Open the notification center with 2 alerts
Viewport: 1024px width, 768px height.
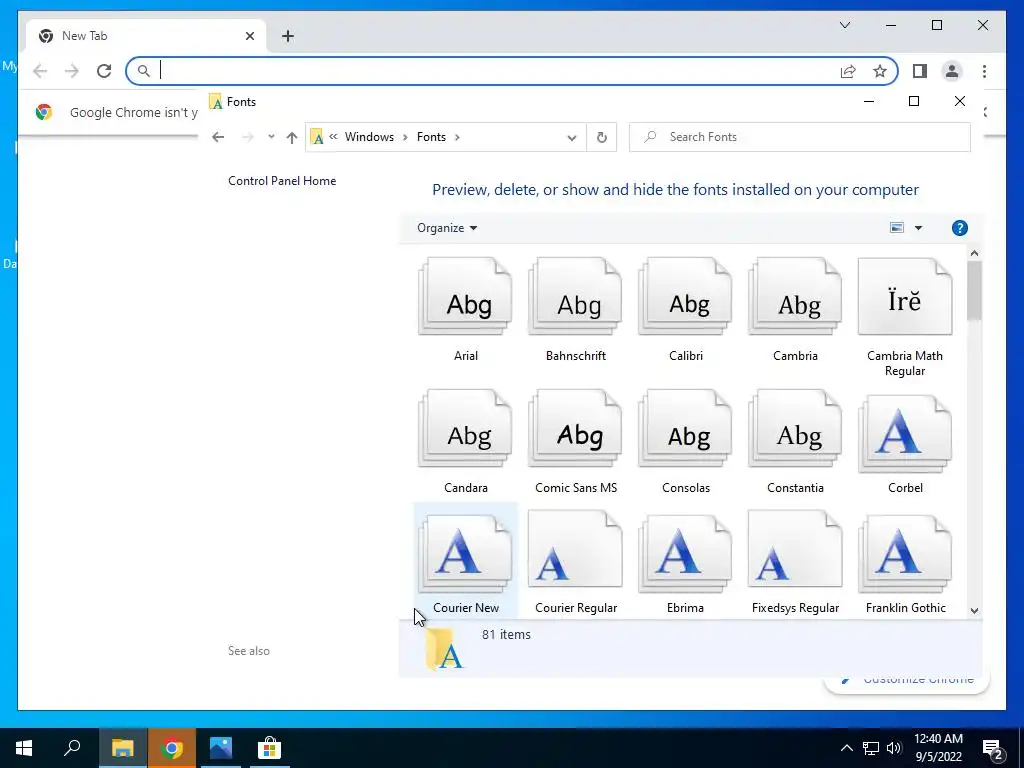(993, 749)
